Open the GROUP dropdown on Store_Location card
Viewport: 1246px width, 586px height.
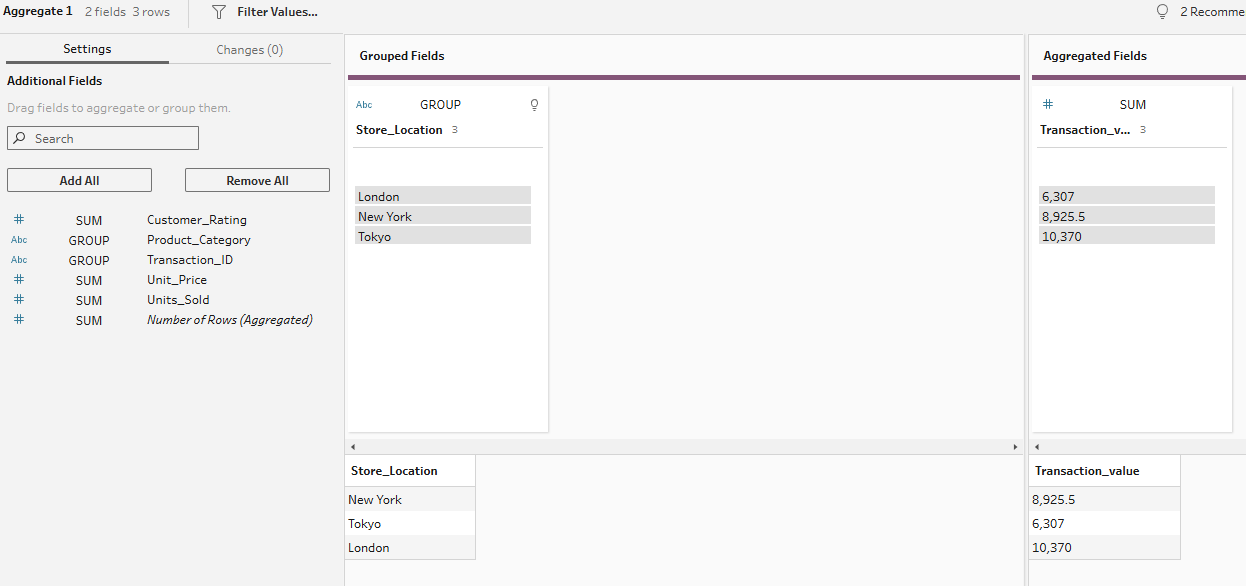coord(440,105)
